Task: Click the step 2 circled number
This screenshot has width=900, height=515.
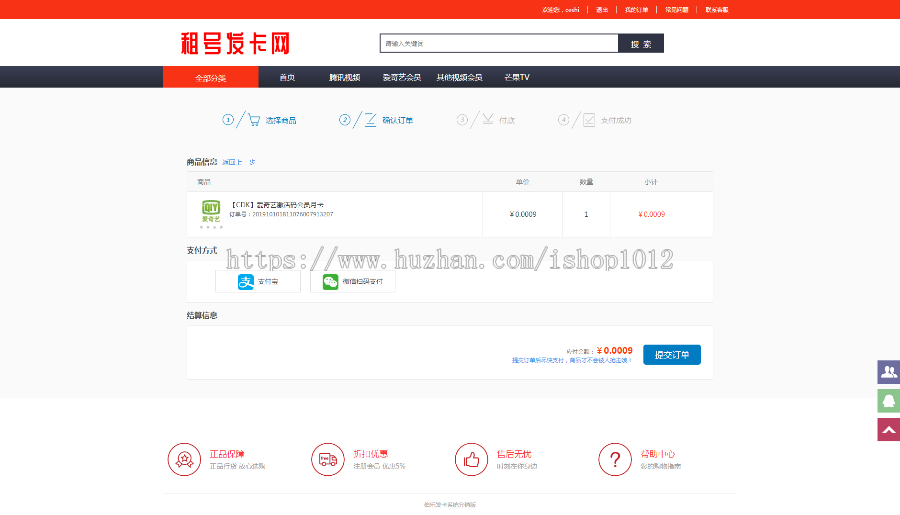Action: coord(344,119)
